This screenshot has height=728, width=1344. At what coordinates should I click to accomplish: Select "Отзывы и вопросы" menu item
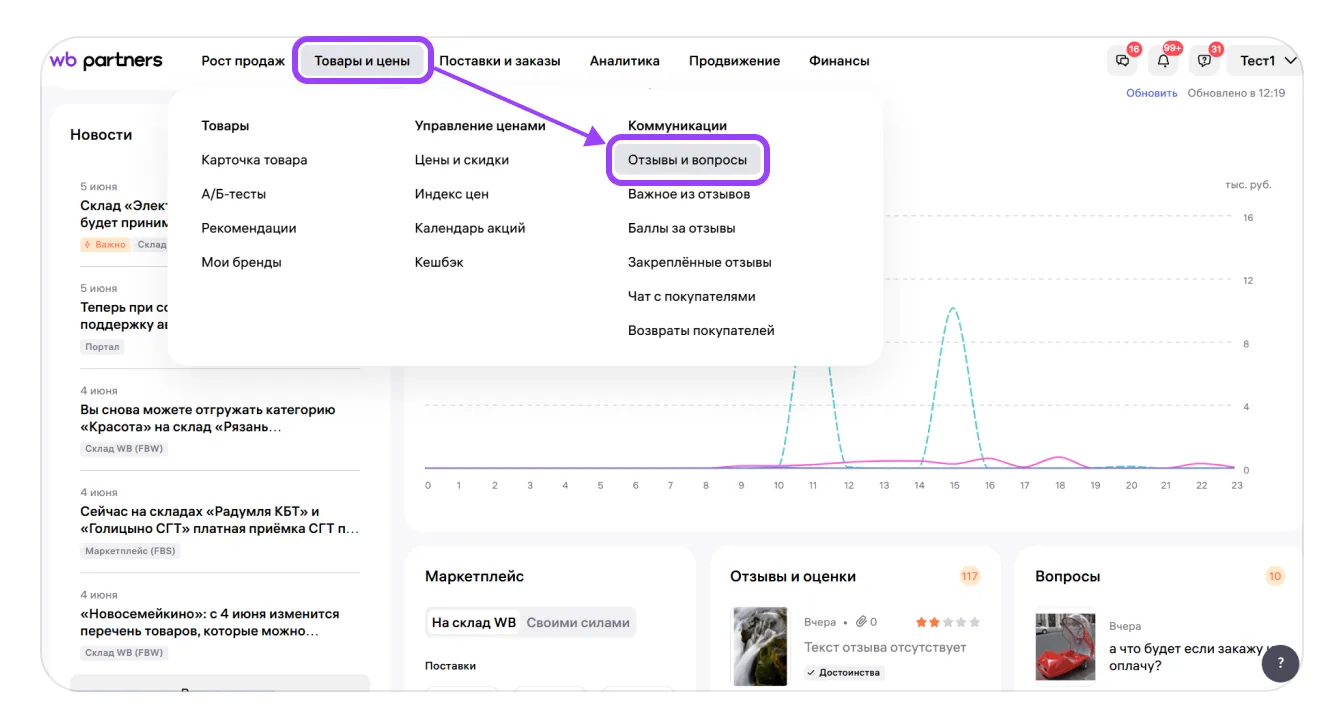pos(687,160)
